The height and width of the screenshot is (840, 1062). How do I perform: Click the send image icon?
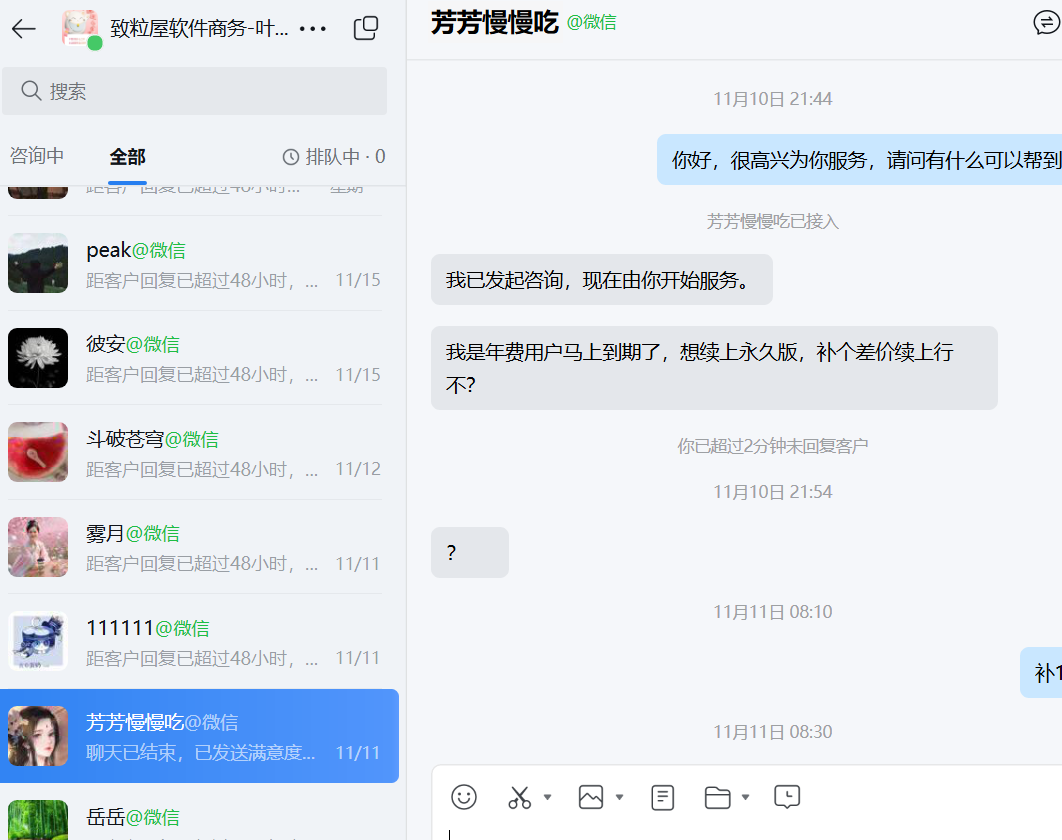pyautogui.click(x=590, y=797)
